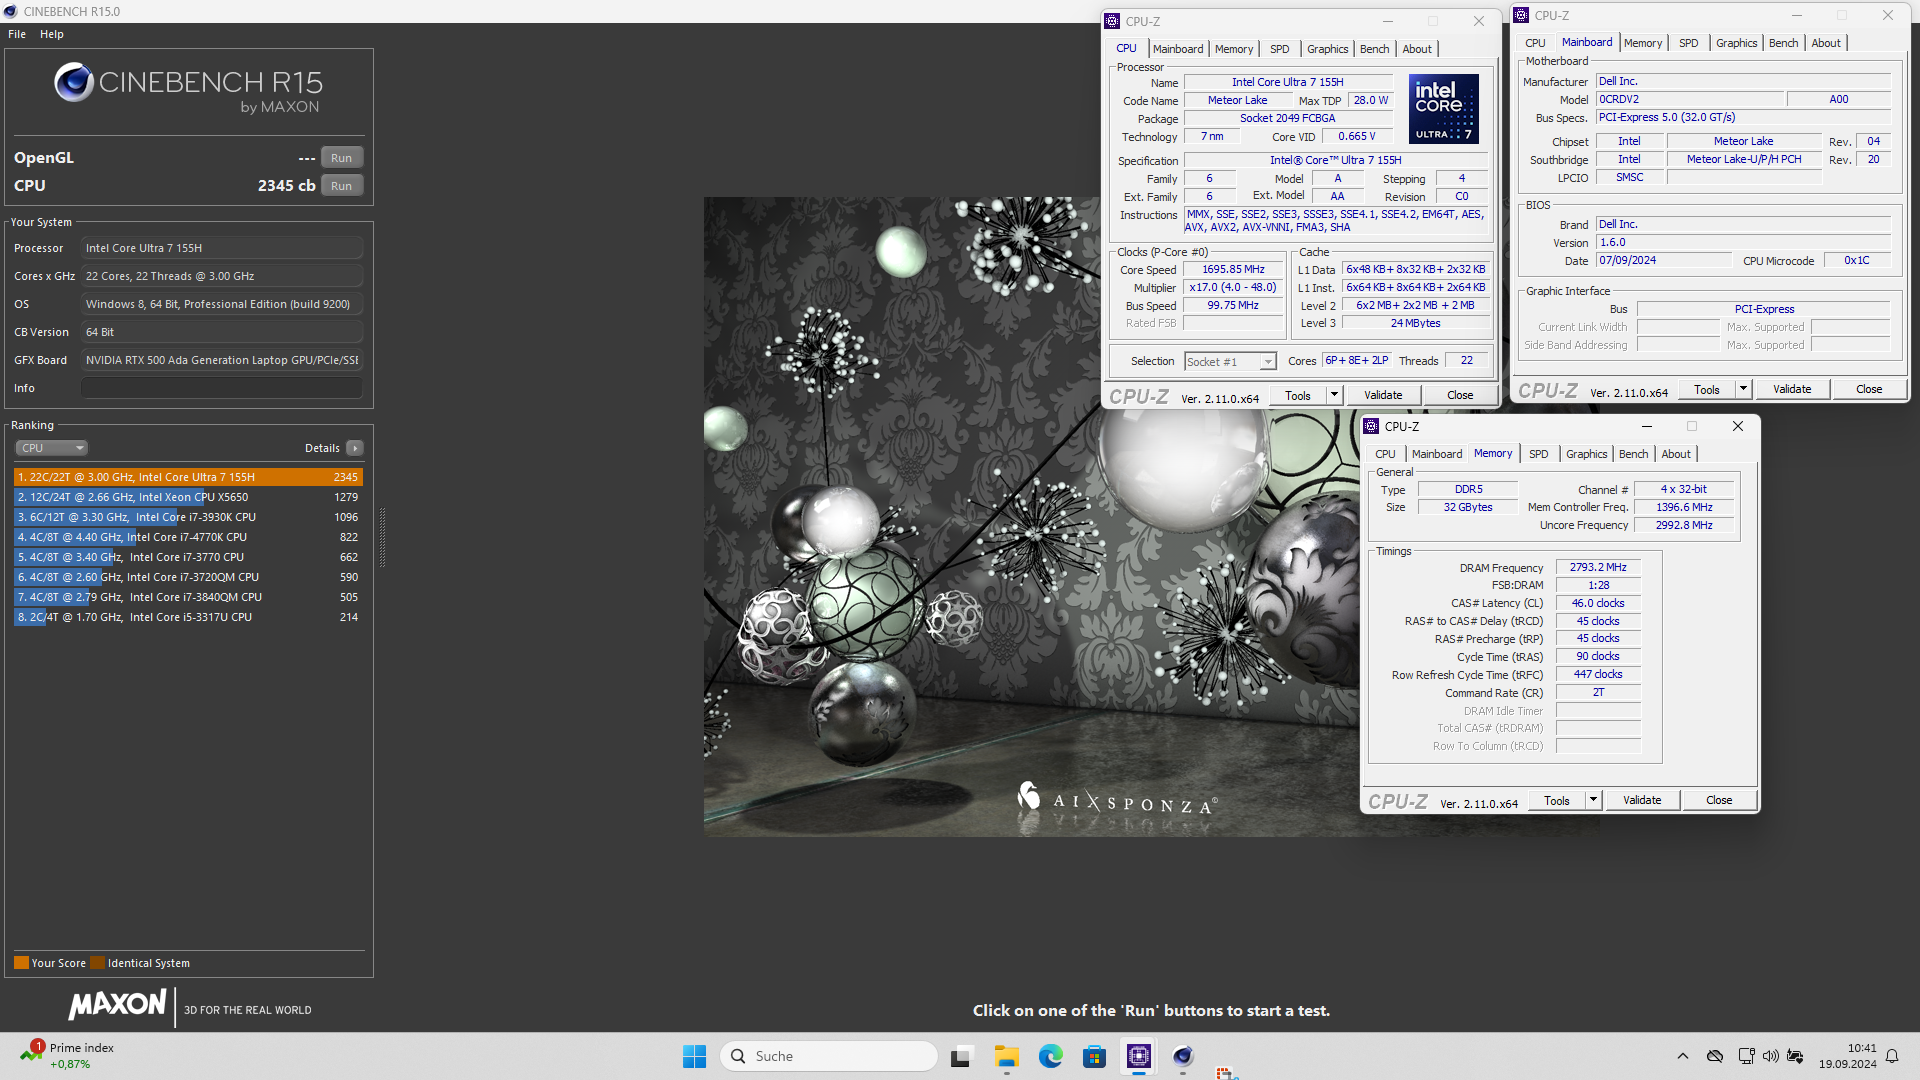
Task: Click Close in the CPU-Z CPU window
Action: pyautogui.click(x=1460, y=395)
